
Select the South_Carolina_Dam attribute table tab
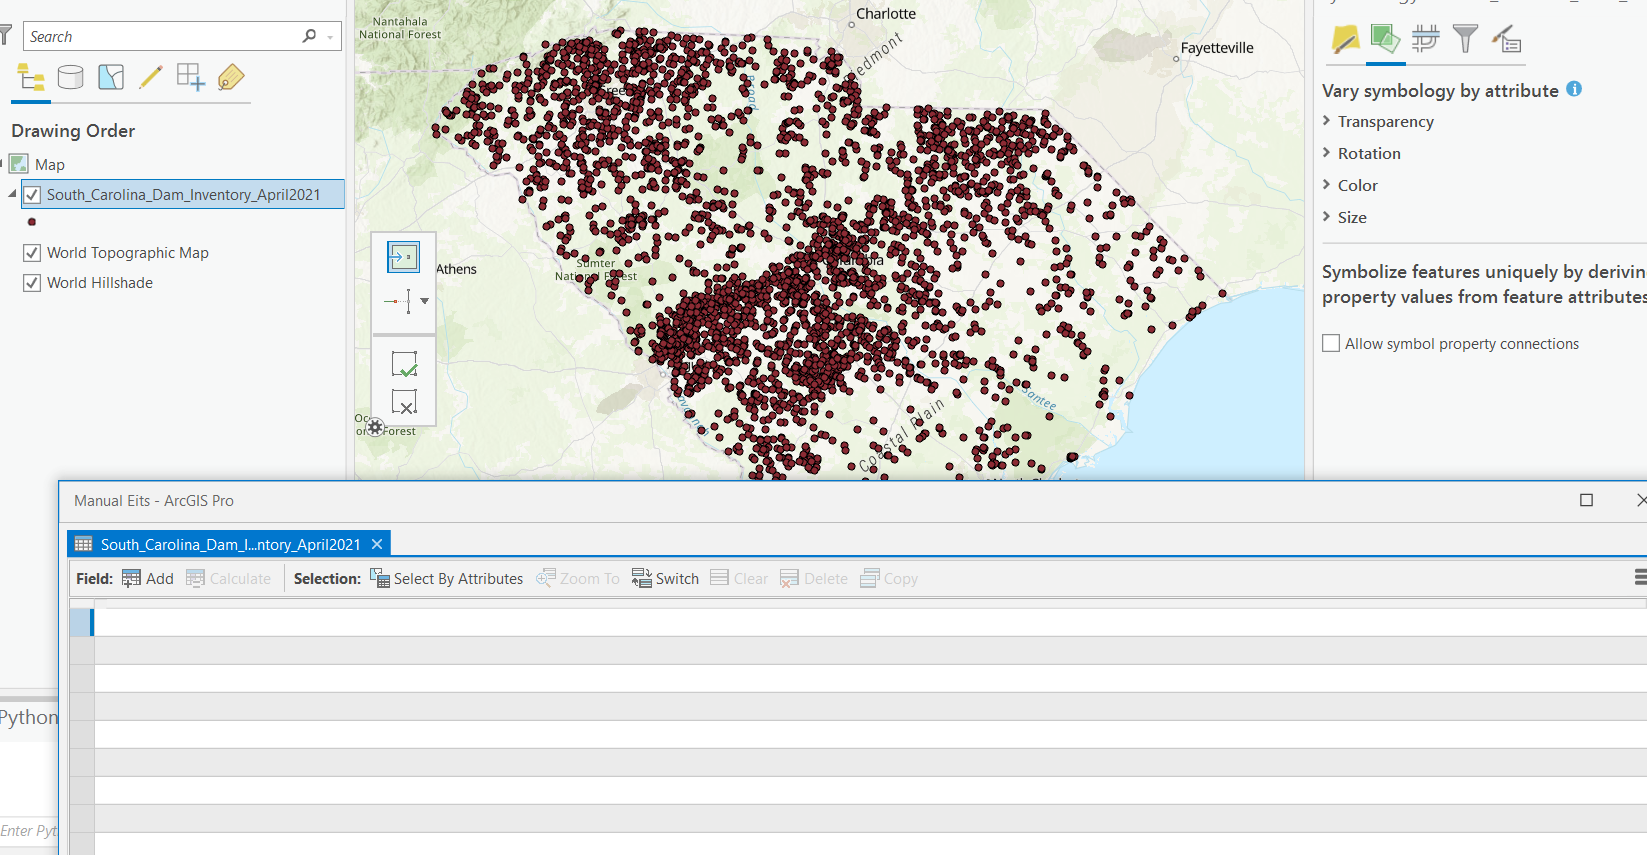(x=229, y=544)
